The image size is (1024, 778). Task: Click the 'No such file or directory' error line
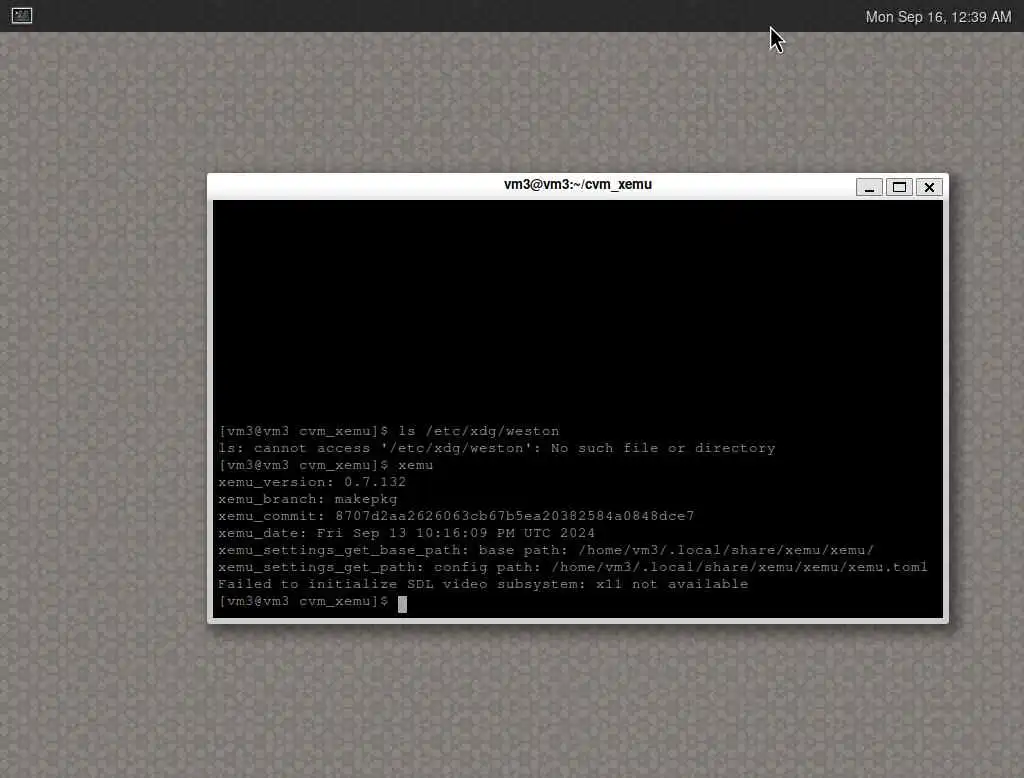pos(496,448)
